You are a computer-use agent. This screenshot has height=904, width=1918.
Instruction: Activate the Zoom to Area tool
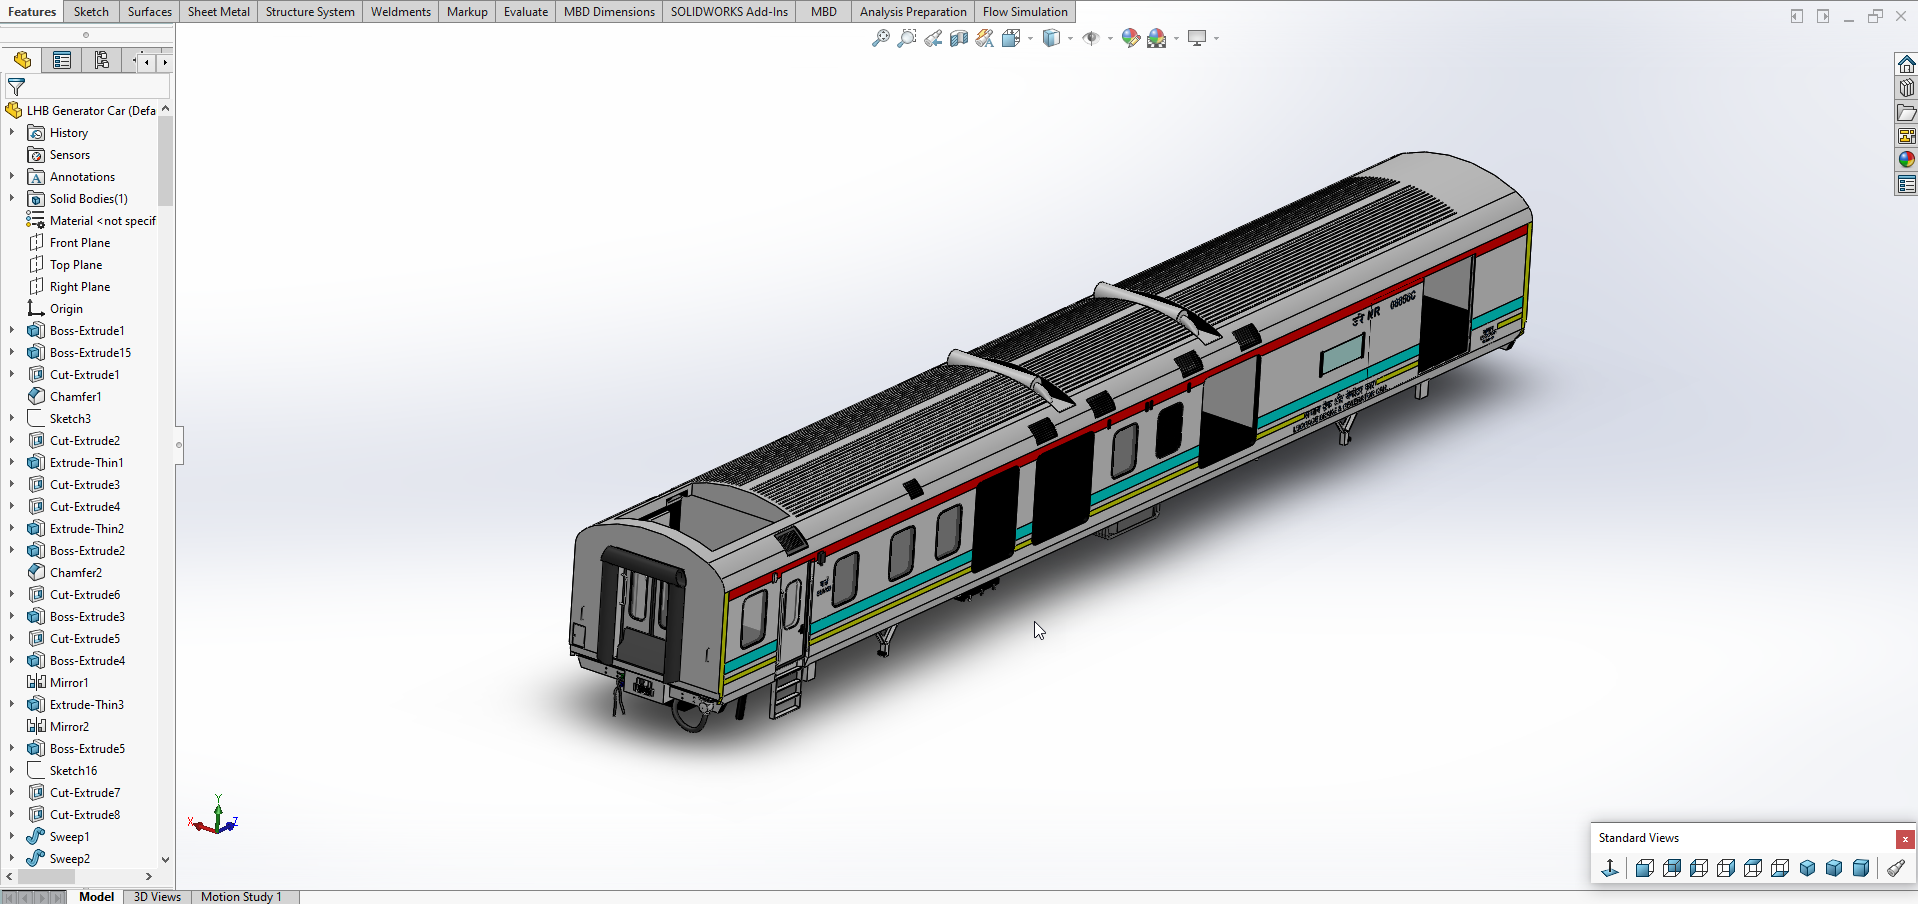[906, 38]
